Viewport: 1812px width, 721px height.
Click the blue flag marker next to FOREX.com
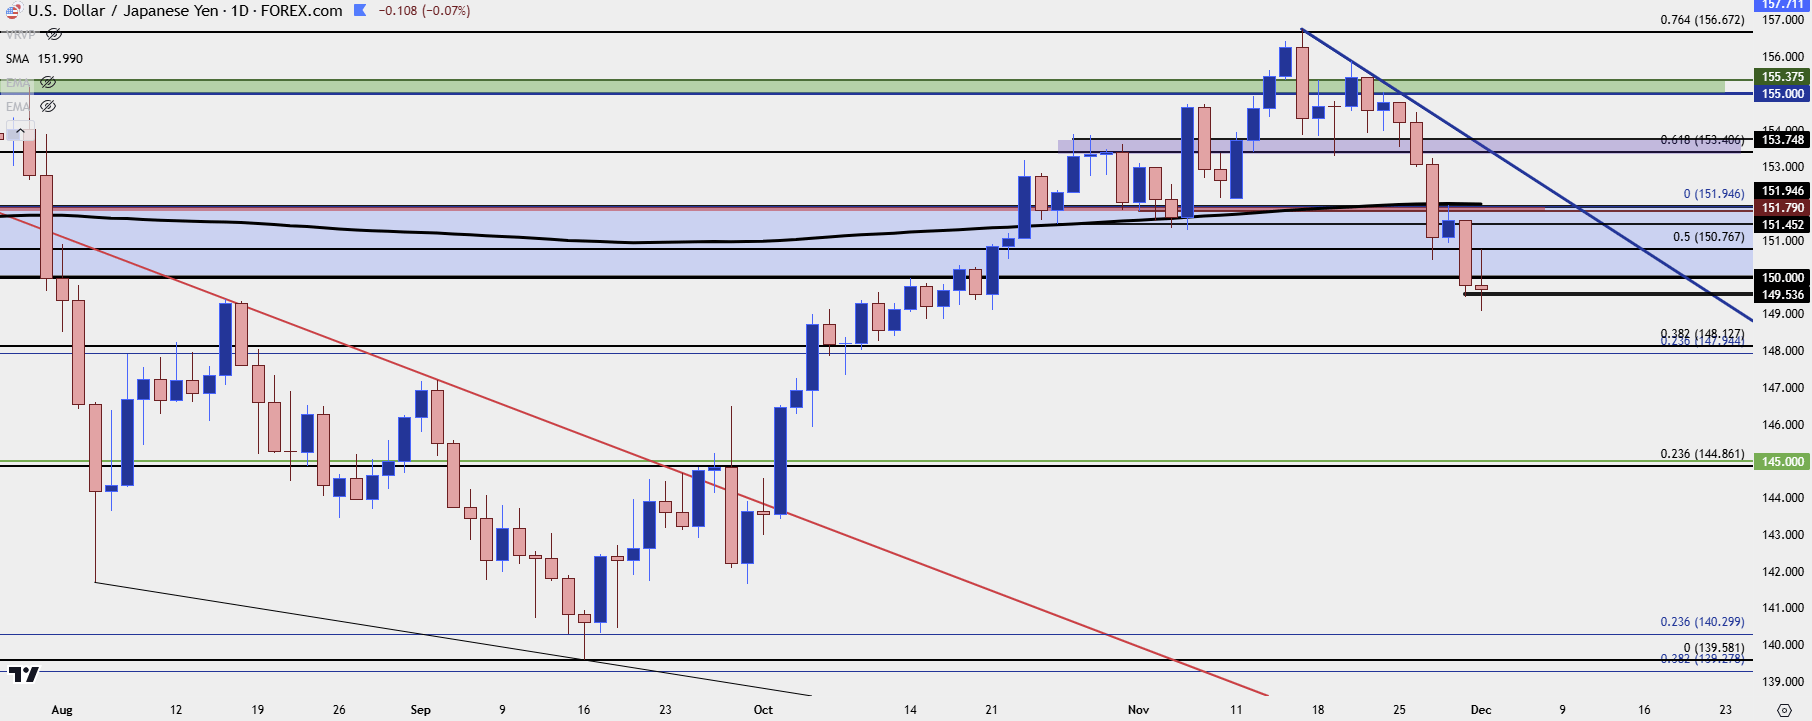tap(360, 10)
